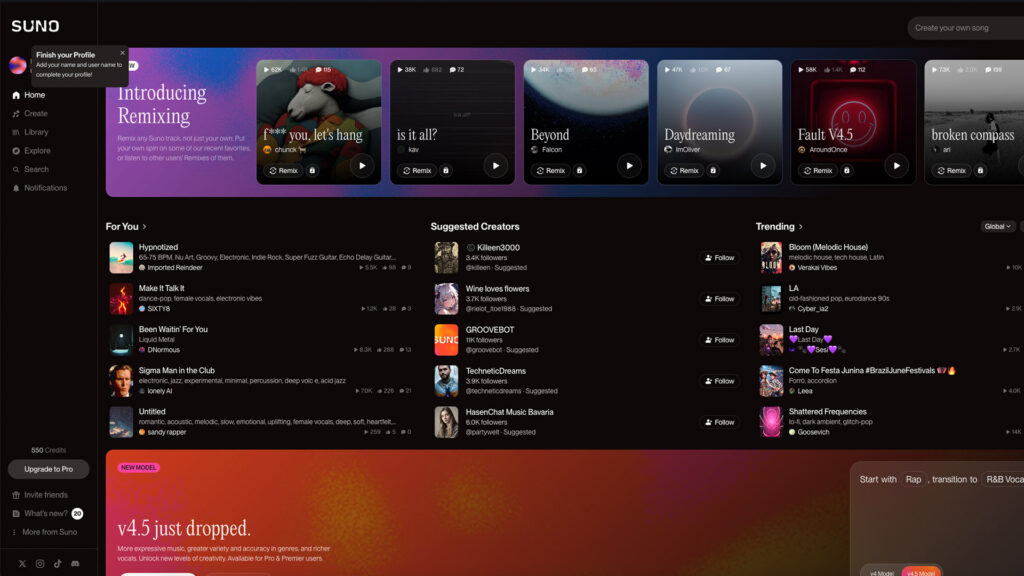Click bookmark icon on 'Fault V4.5' card
1024x576 pixels.
846,170
